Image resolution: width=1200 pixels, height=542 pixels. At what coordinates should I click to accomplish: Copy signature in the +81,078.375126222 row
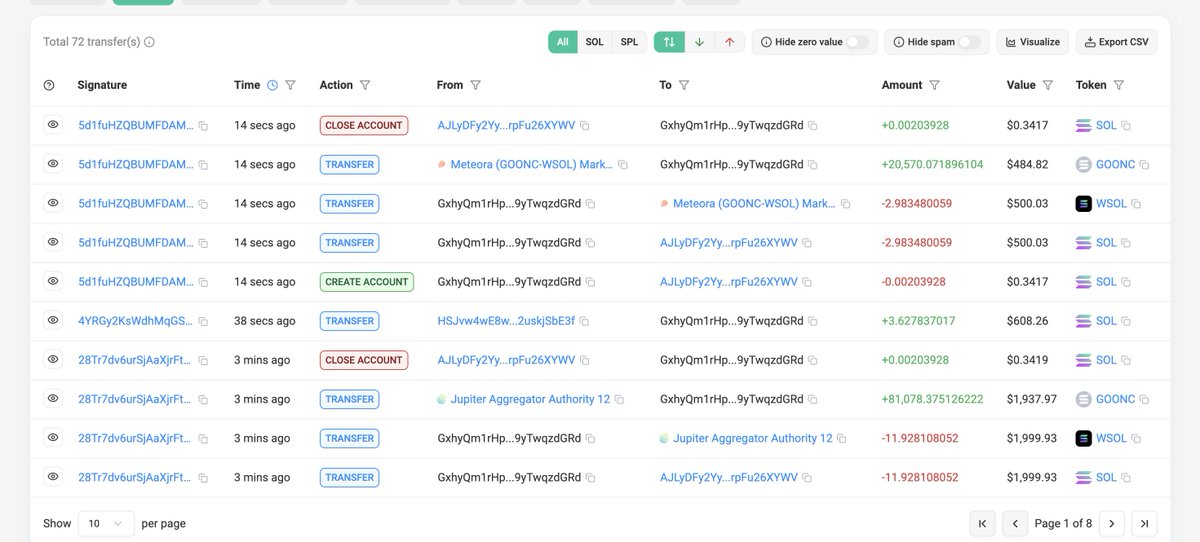203,399
